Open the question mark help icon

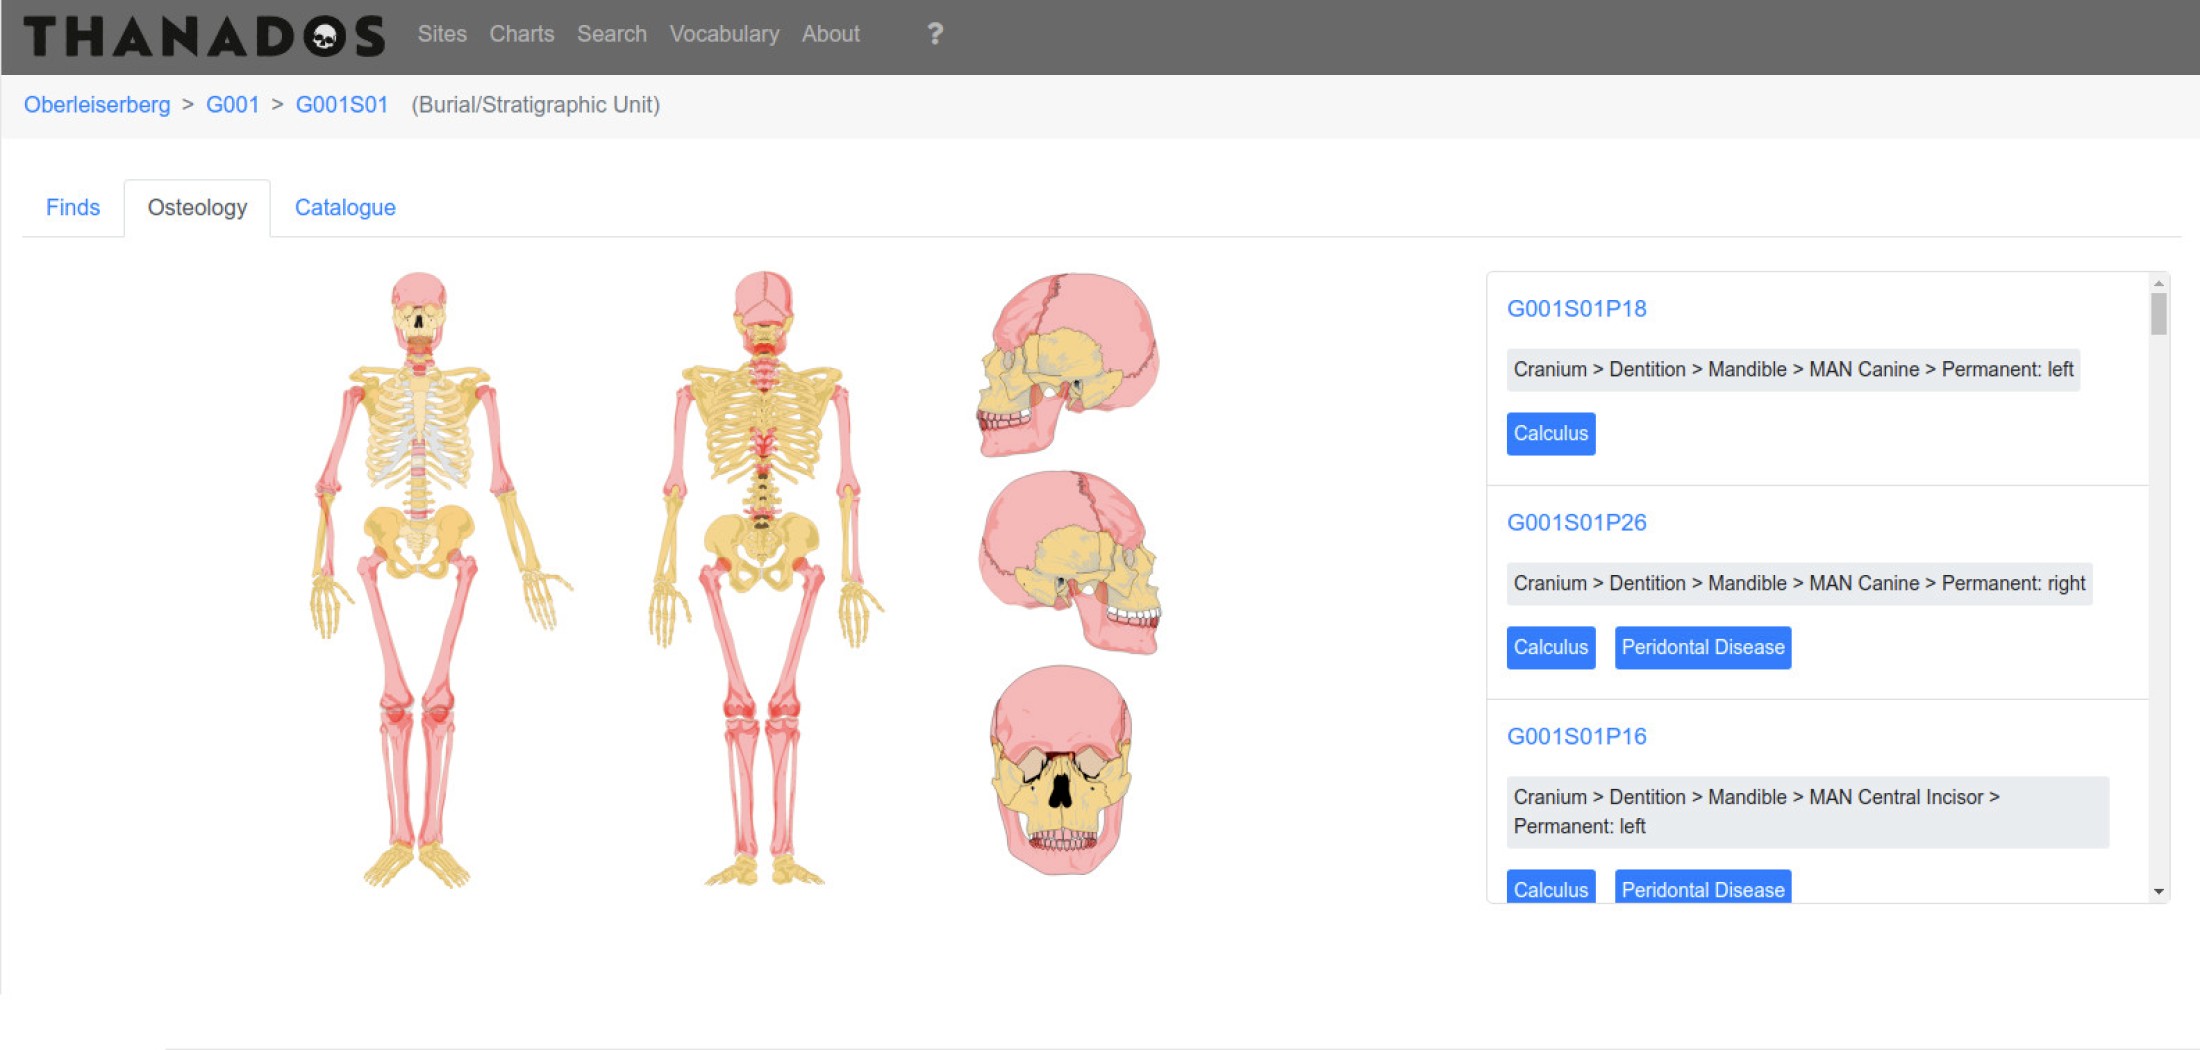935,34
